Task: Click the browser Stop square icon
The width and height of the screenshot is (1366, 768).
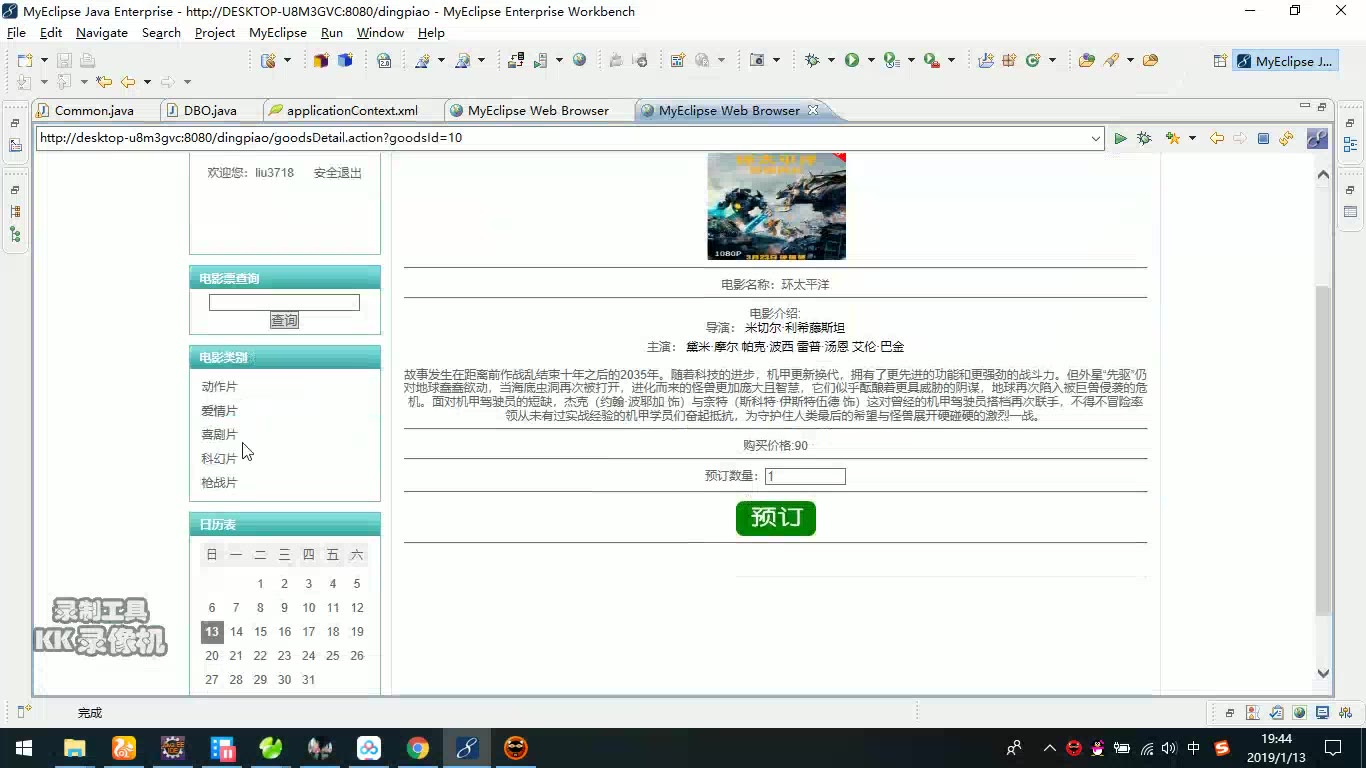Action: point(1263,138)
